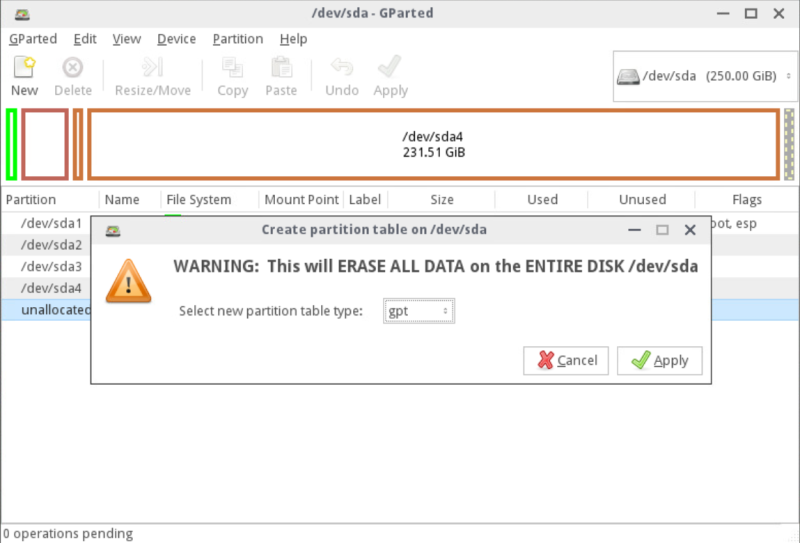Click the Paste partition toolbar icon
Screen dimensions: 800x543
pos(281,69)
